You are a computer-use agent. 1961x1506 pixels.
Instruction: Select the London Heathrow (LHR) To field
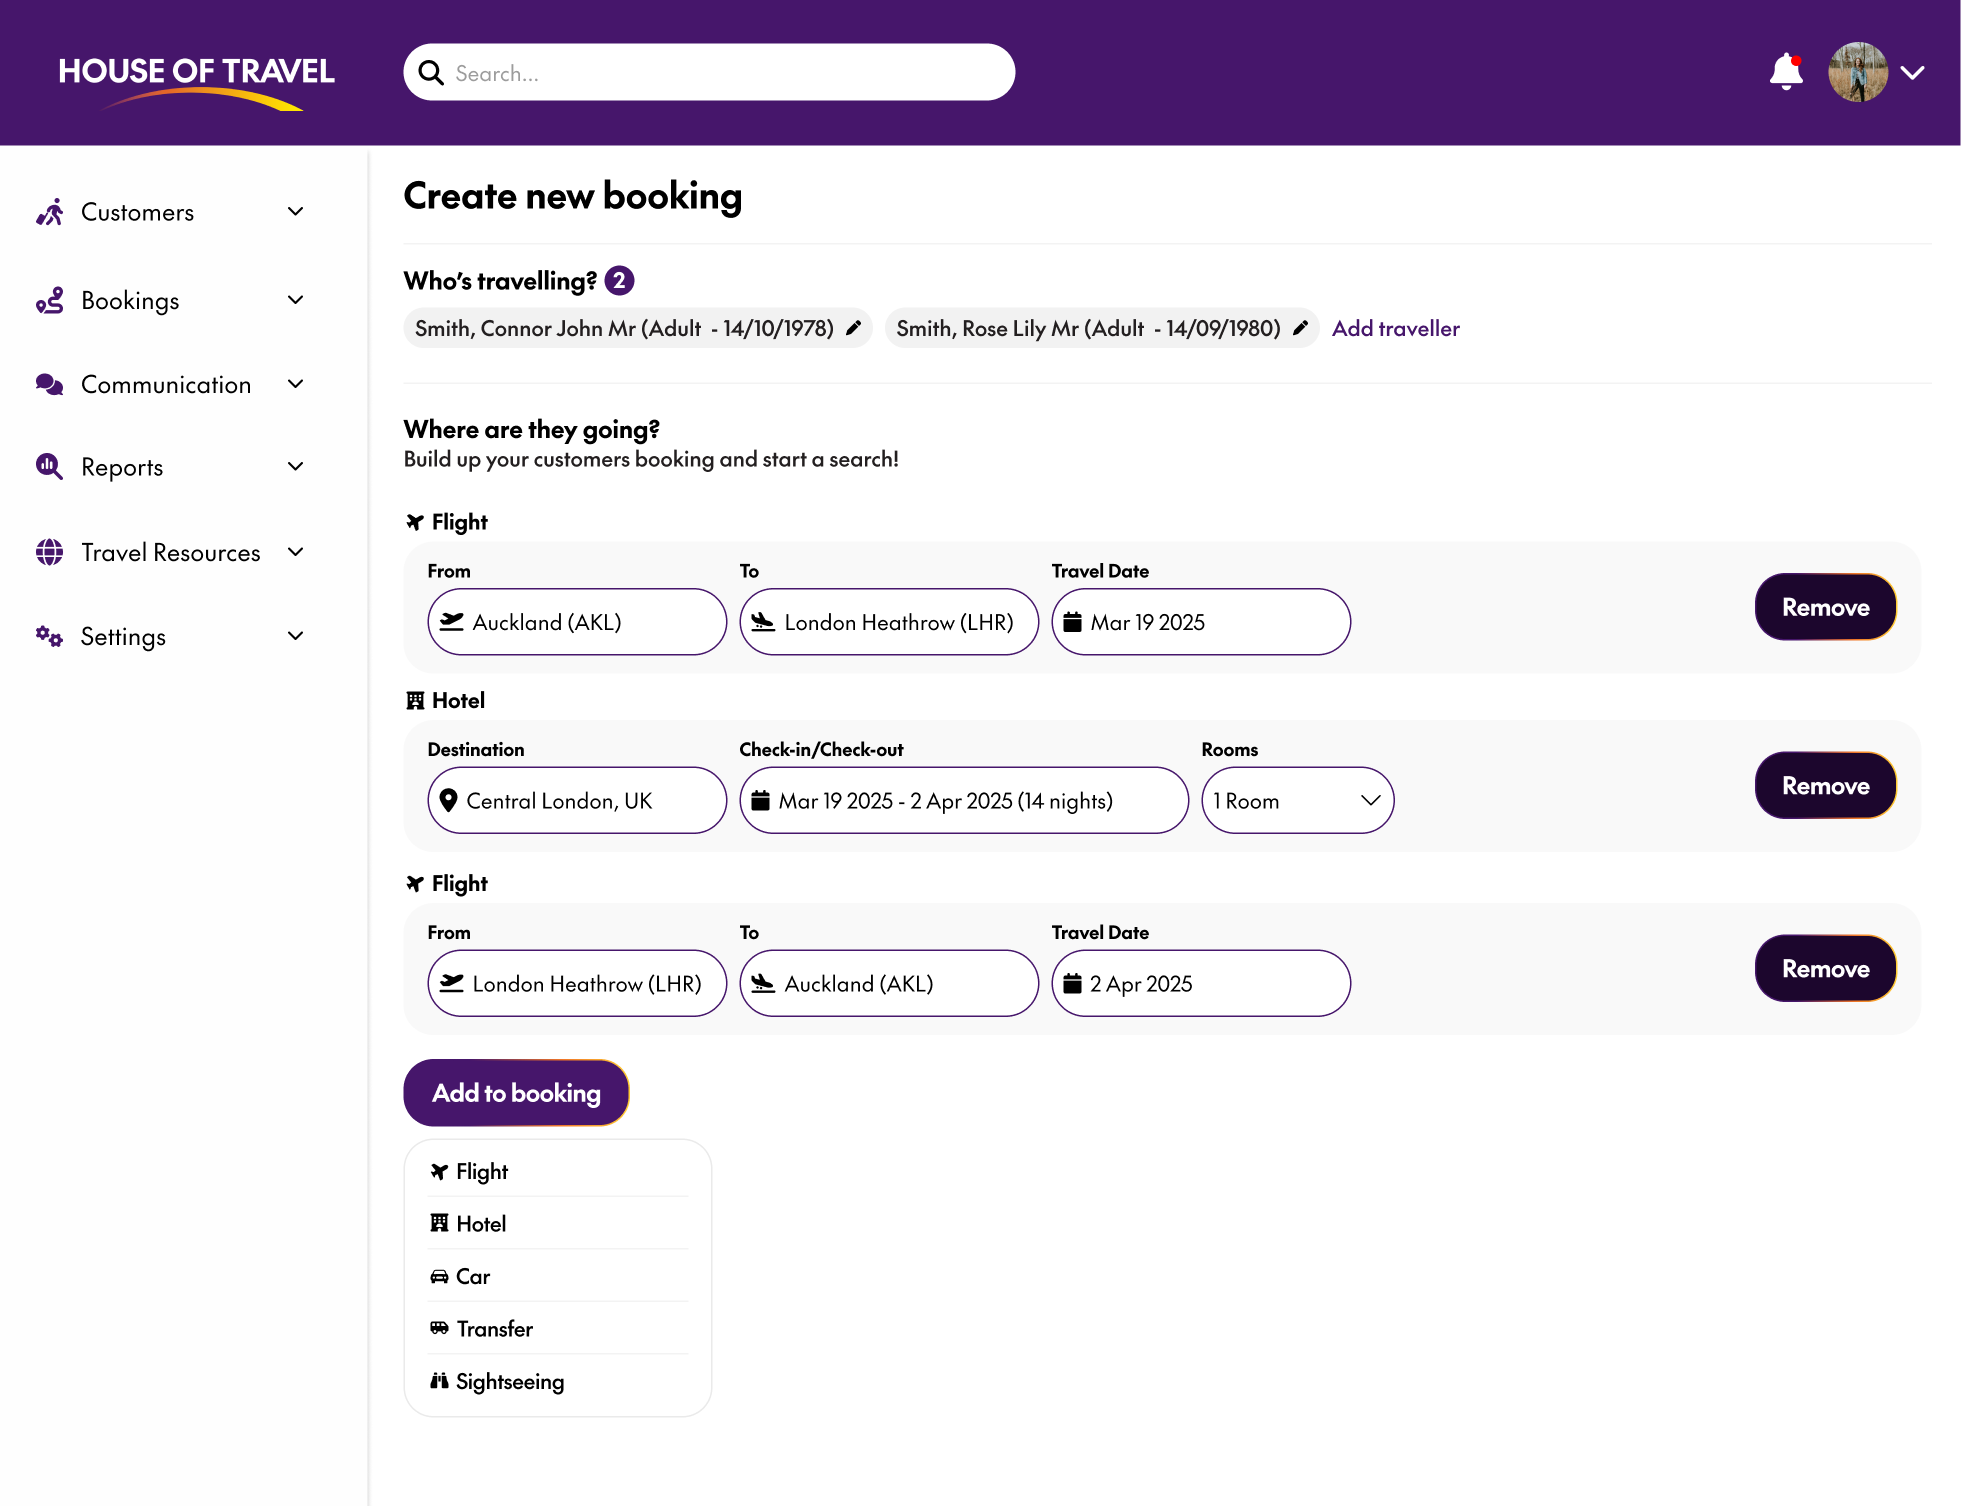[889, 622]
